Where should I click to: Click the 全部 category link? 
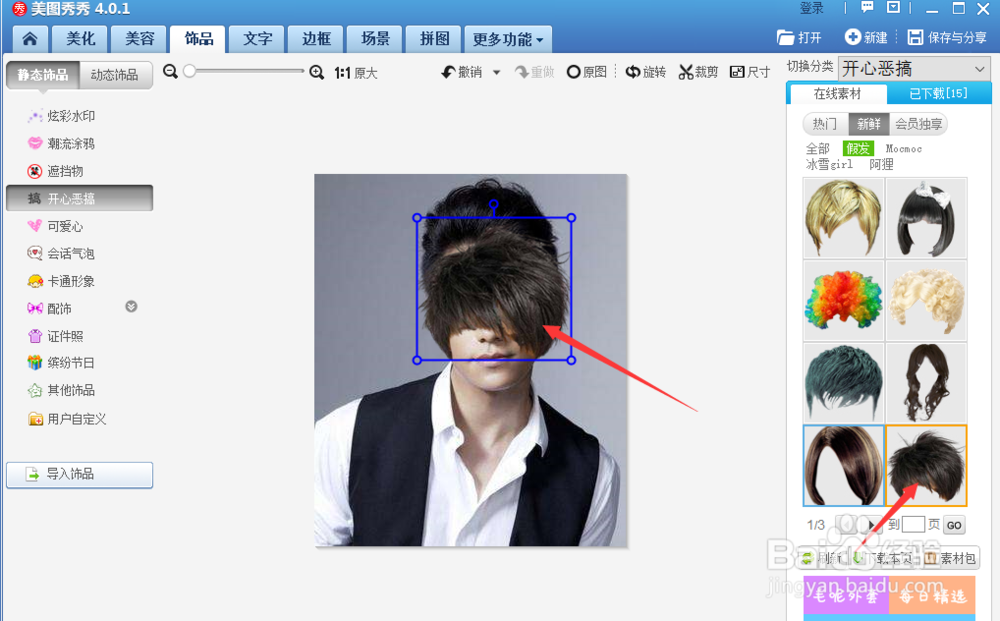click(818, 149)
